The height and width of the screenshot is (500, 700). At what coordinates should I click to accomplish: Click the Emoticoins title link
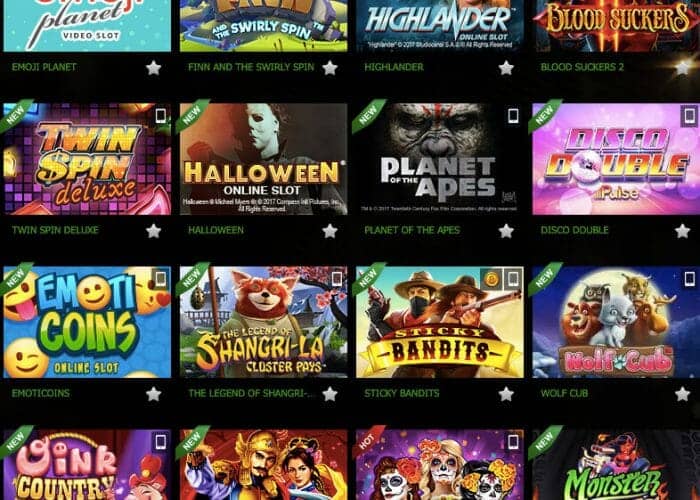(41, 393)
